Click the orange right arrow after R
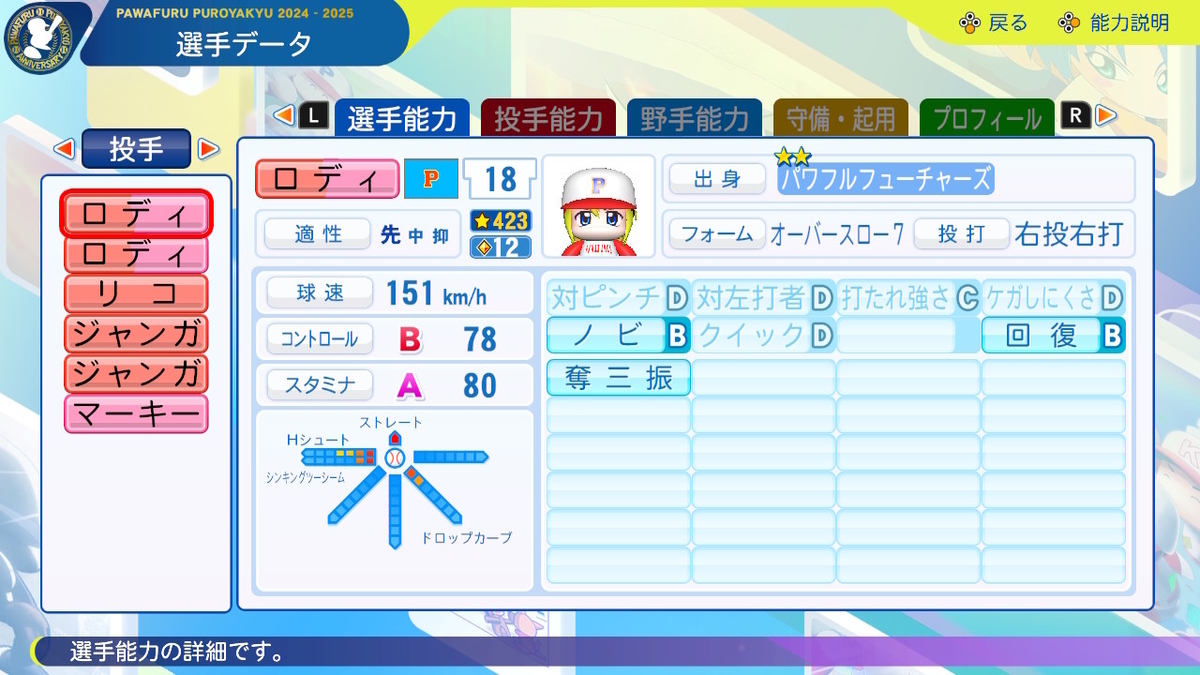 tap(1105, 116)
